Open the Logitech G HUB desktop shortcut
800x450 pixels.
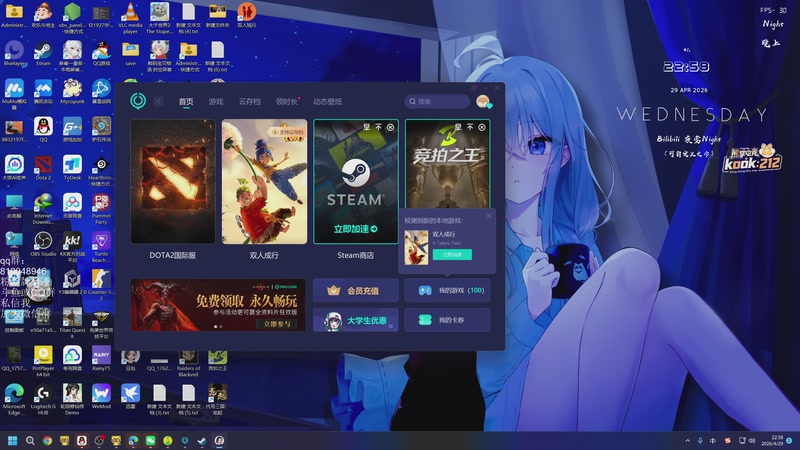pos(43,399)
